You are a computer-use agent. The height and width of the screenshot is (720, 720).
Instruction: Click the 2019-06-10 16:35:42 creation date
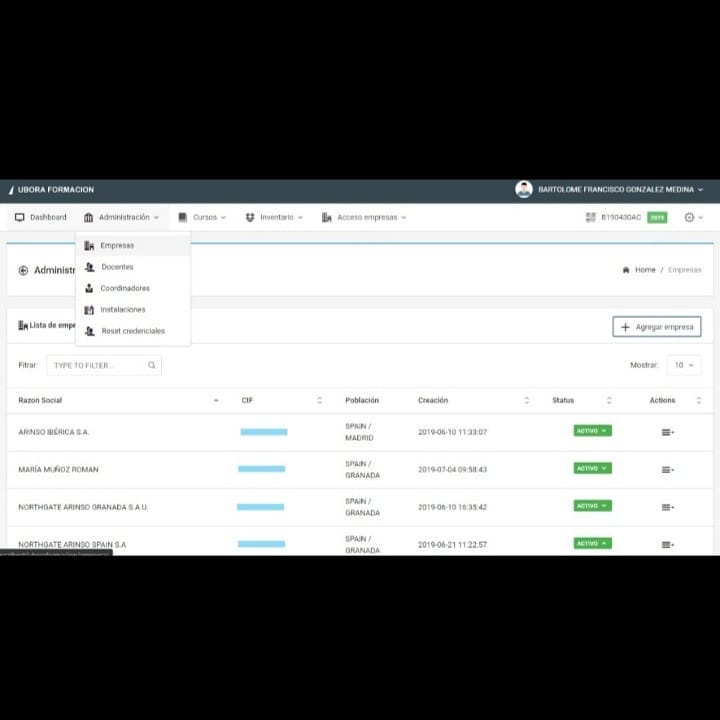click(x=452, y=507)
